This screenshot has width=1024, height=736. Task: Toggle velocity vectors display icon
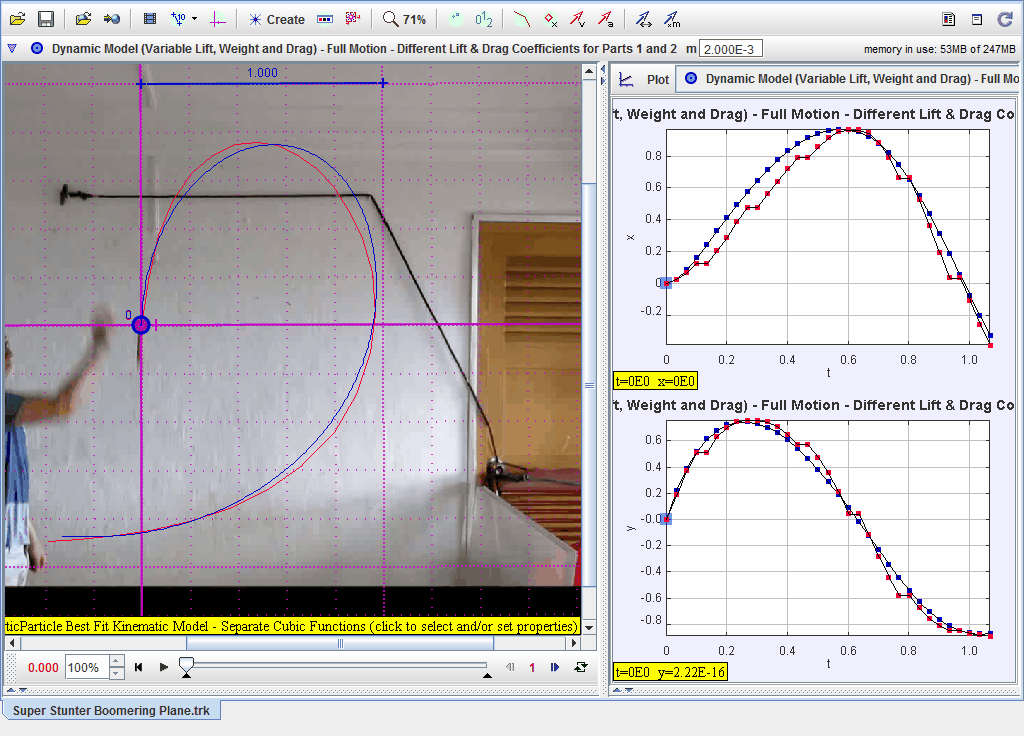coord(578,19)
